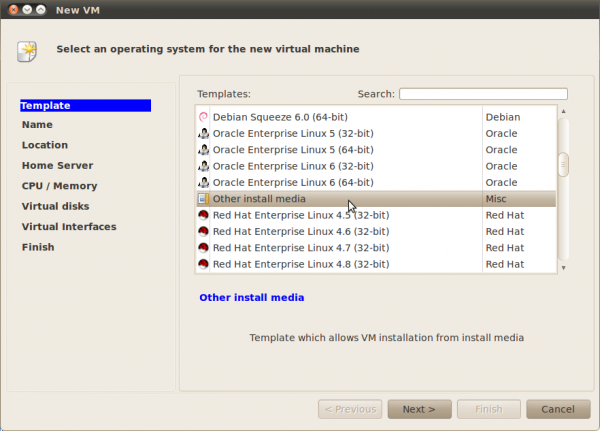Select Other install media list row
Image resolution: width=600 pixels, height=431 pixels.
(376, 199)
